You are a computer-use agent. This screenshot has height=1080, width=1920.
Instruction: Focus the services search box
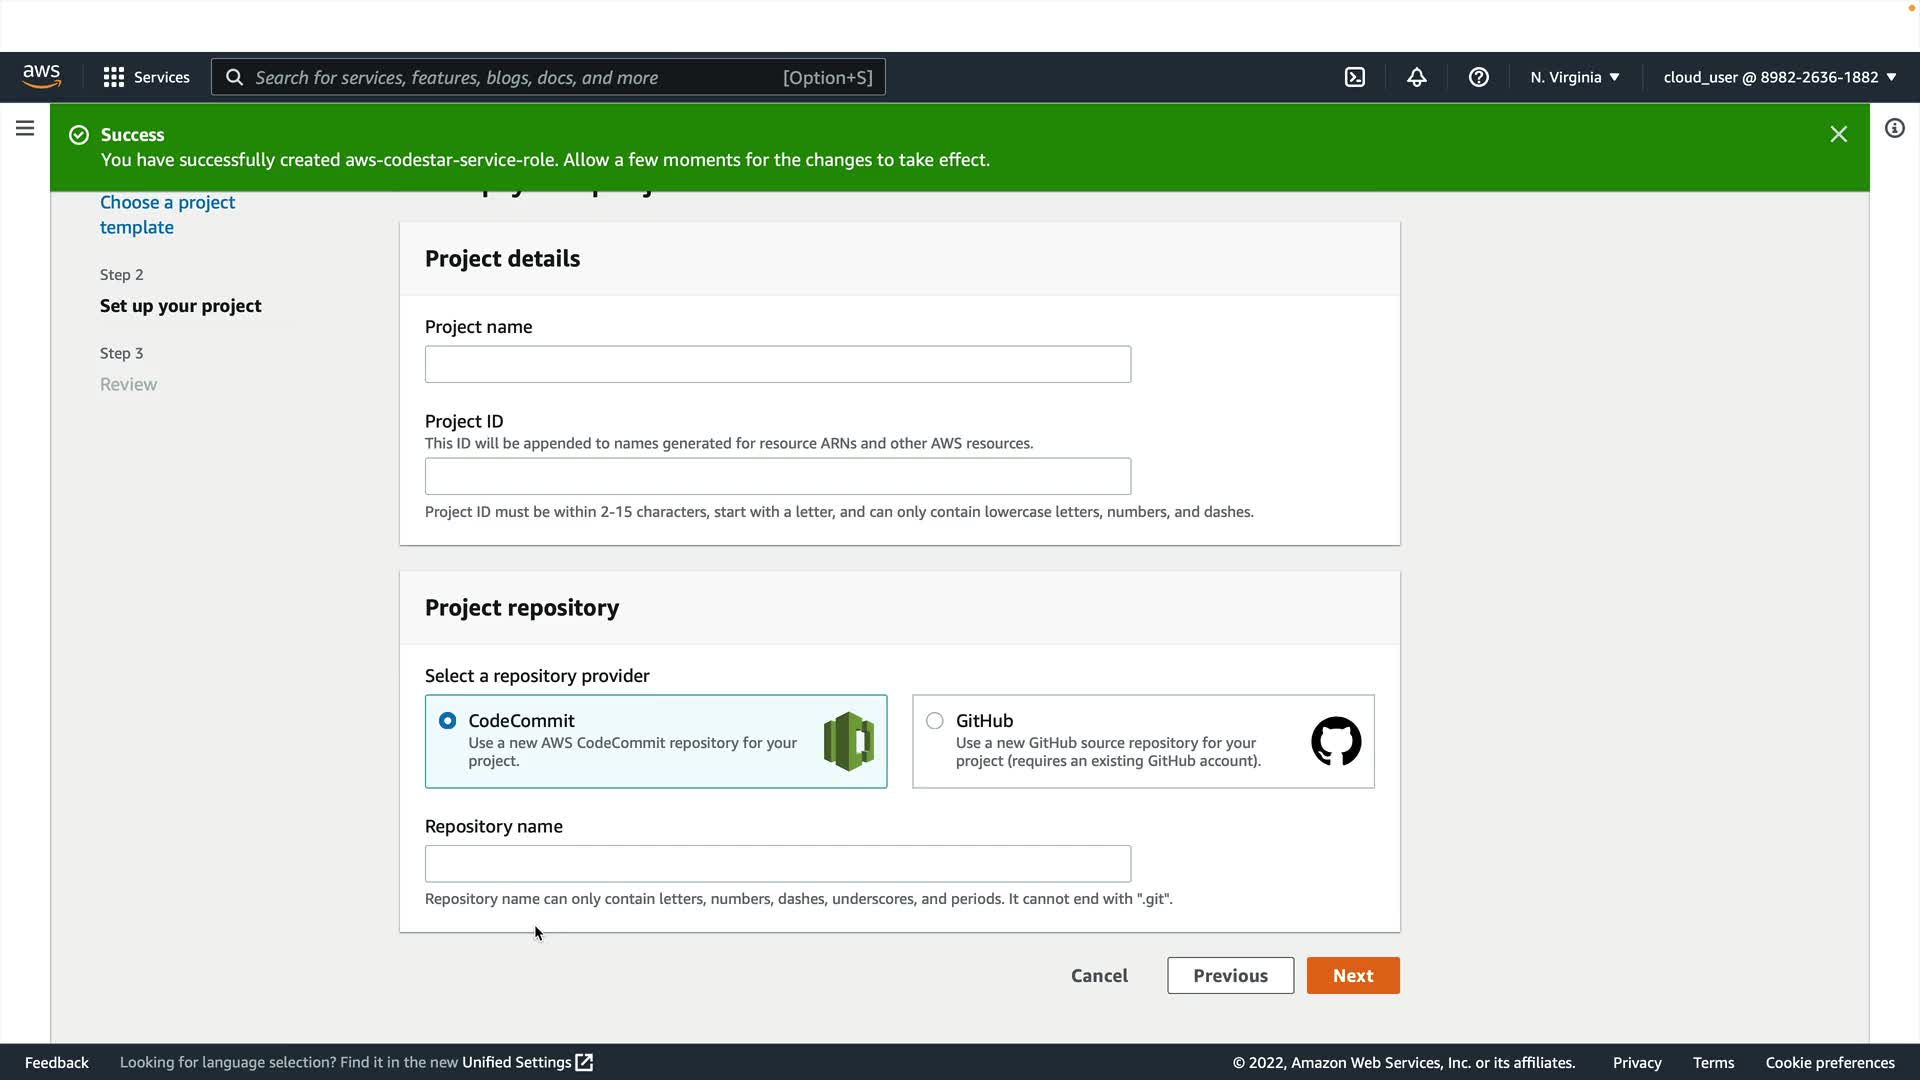[x=548, y=77]
